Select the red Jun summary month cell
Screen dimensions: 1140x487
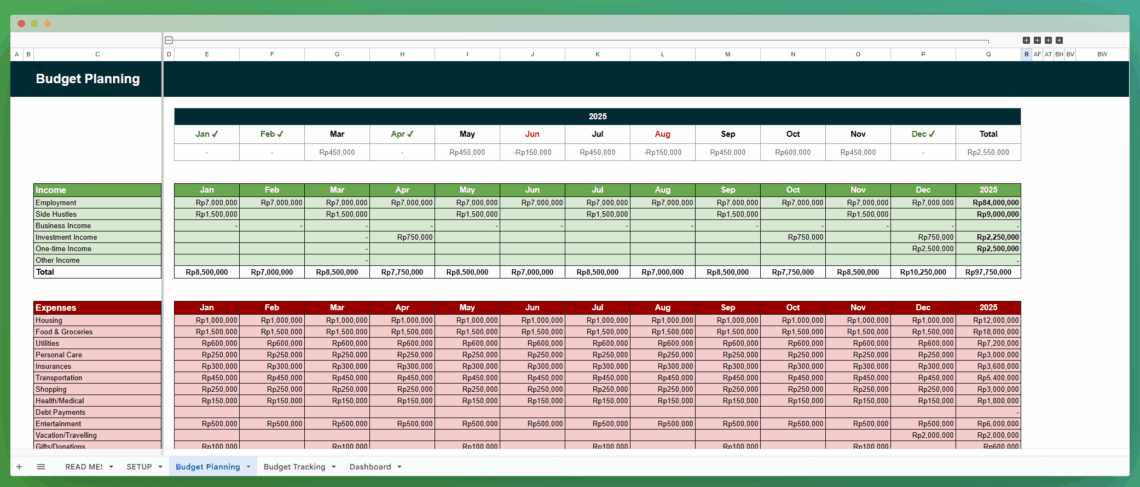coord(532,134)
